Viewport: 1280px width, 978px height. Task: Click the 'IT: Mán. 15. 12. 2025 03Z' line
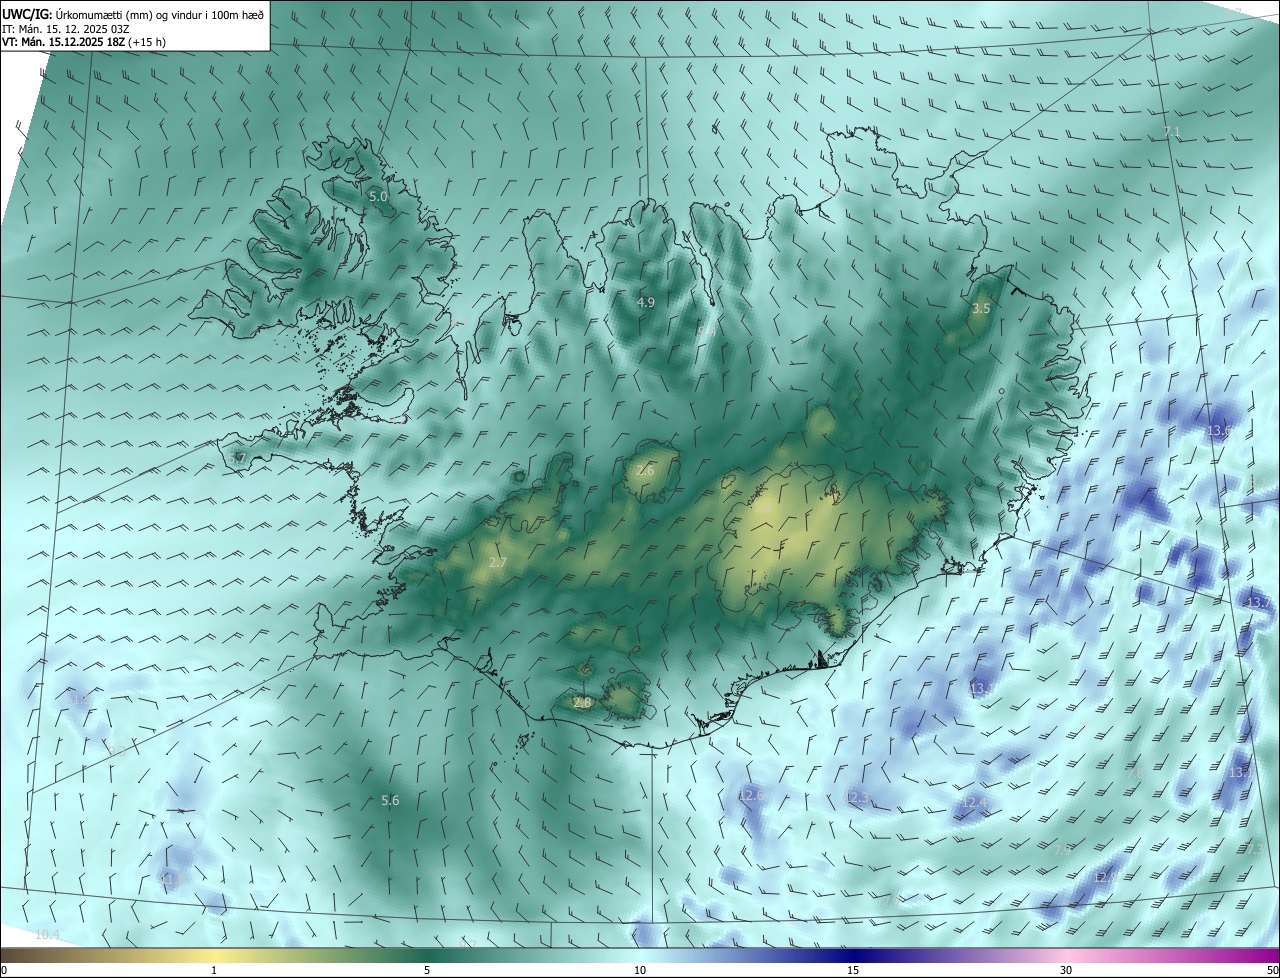coord(68,29)
